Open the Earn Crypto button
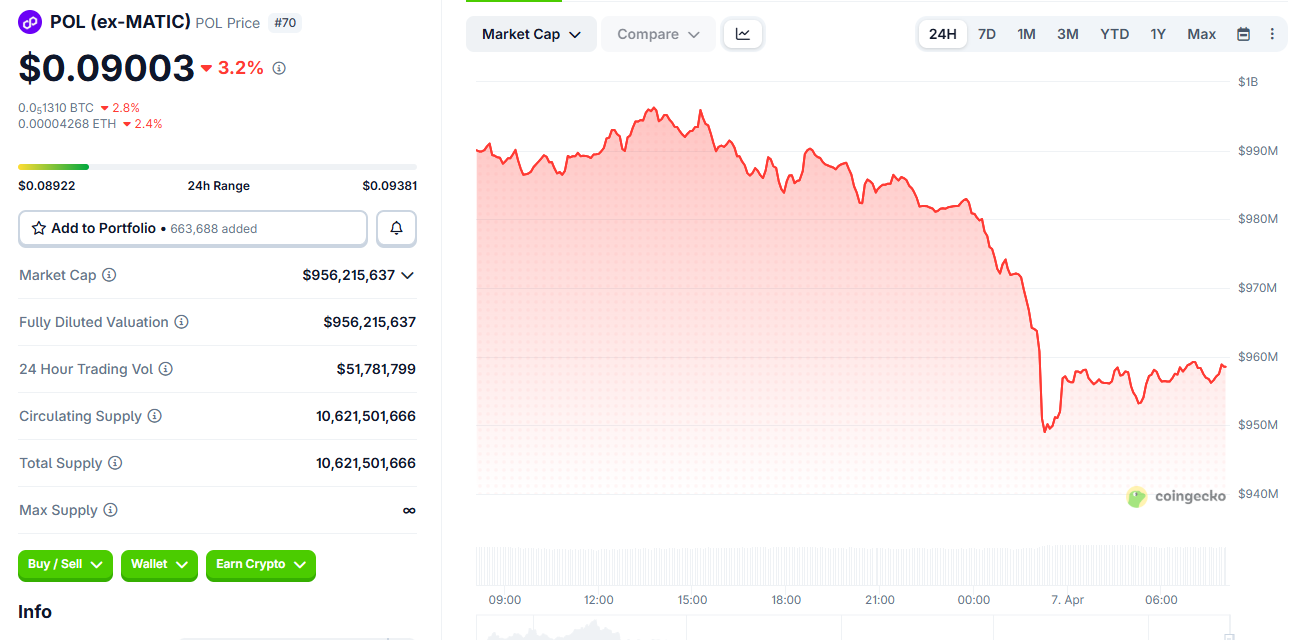The image size is (1315, 640). coord(260,565)
